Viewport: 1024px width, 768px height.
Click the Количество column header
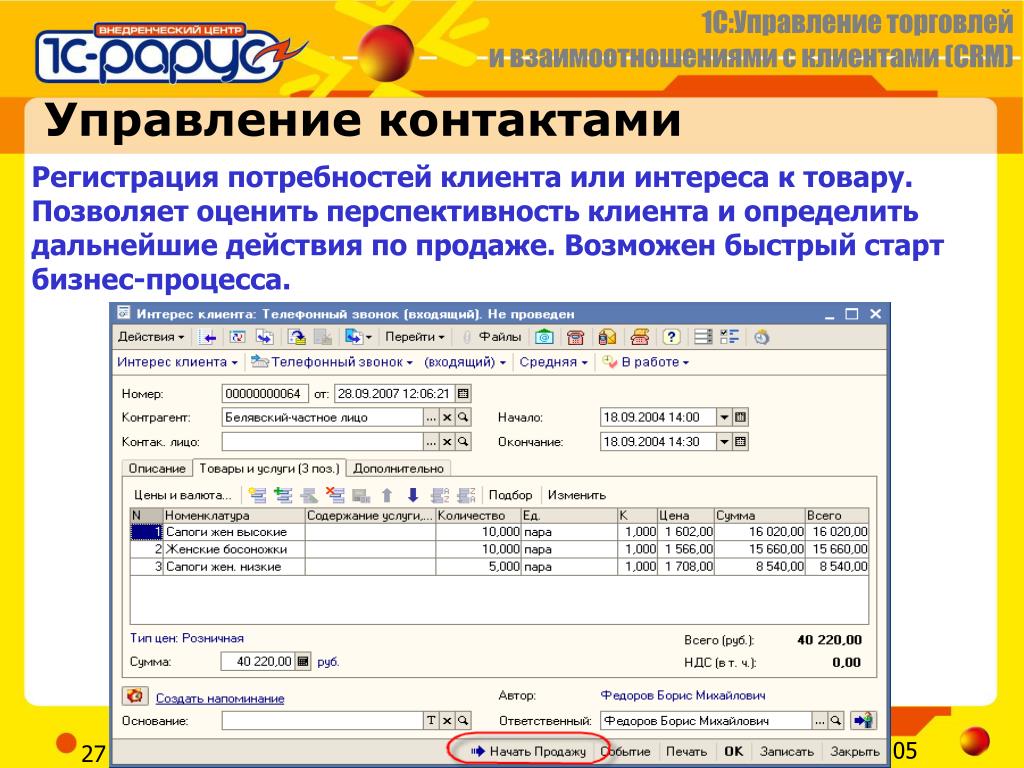(479, 515)
